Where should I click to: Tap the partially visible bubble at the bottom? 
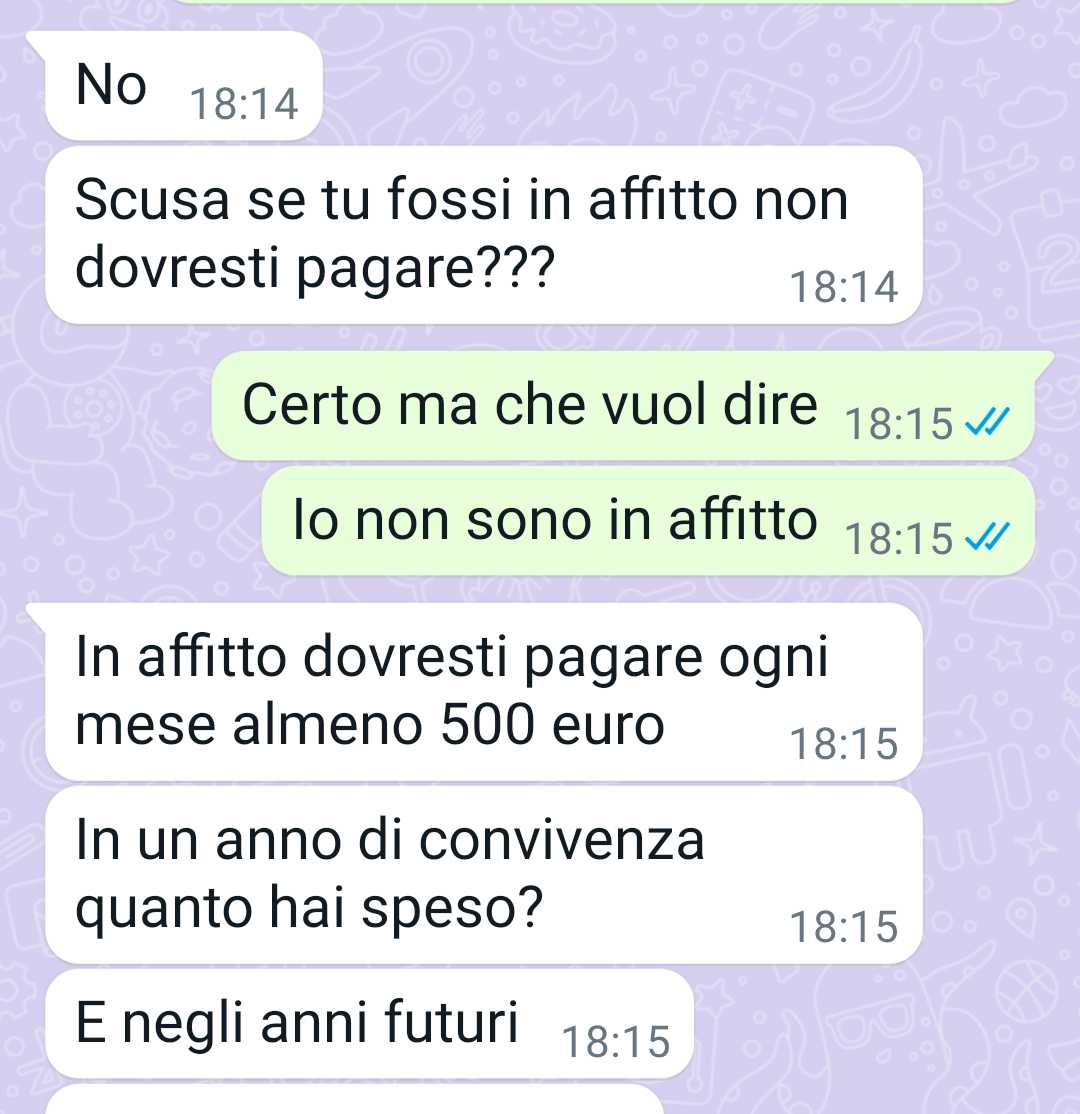355,1100
